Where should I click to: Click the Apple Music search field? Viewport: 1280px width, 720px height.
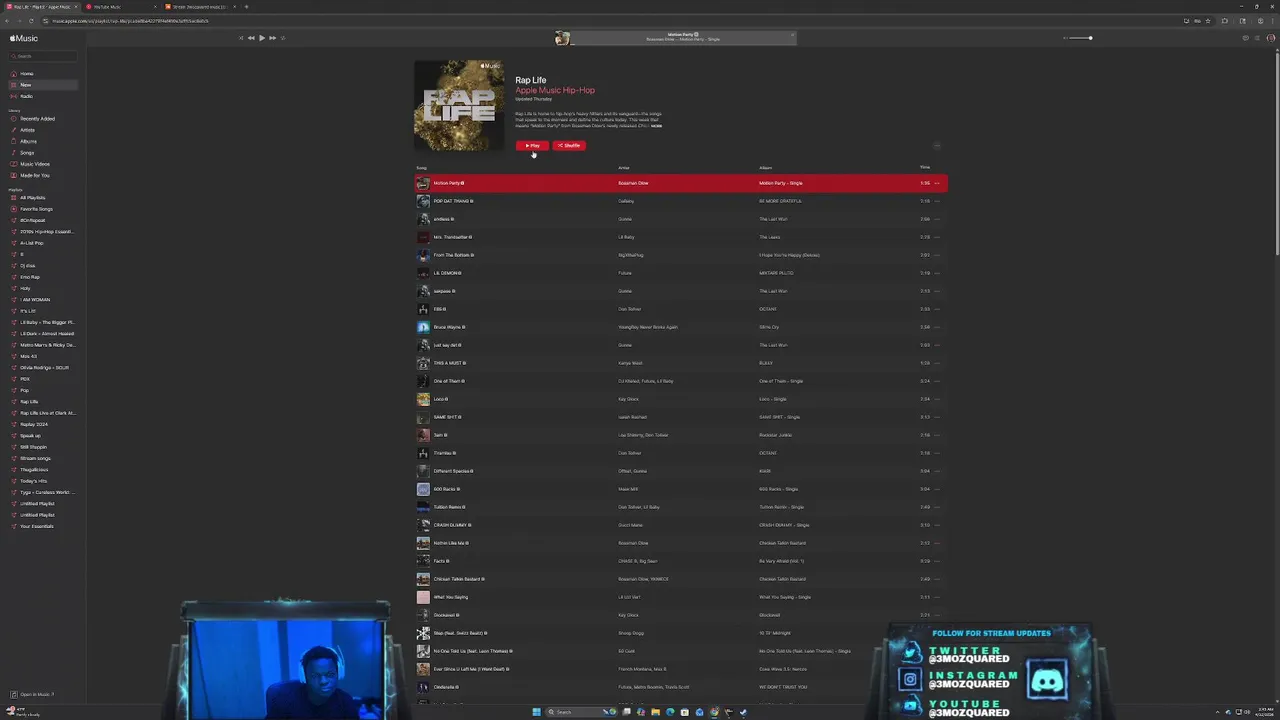click(42, 56)
